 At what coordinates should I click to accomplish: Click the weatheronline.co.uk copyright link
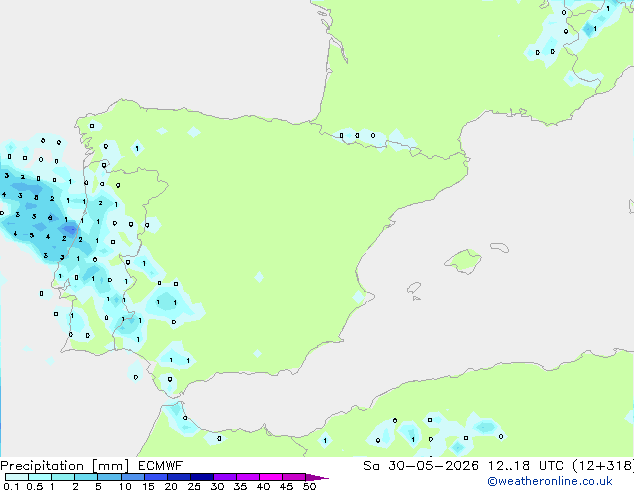pos(550,481)
